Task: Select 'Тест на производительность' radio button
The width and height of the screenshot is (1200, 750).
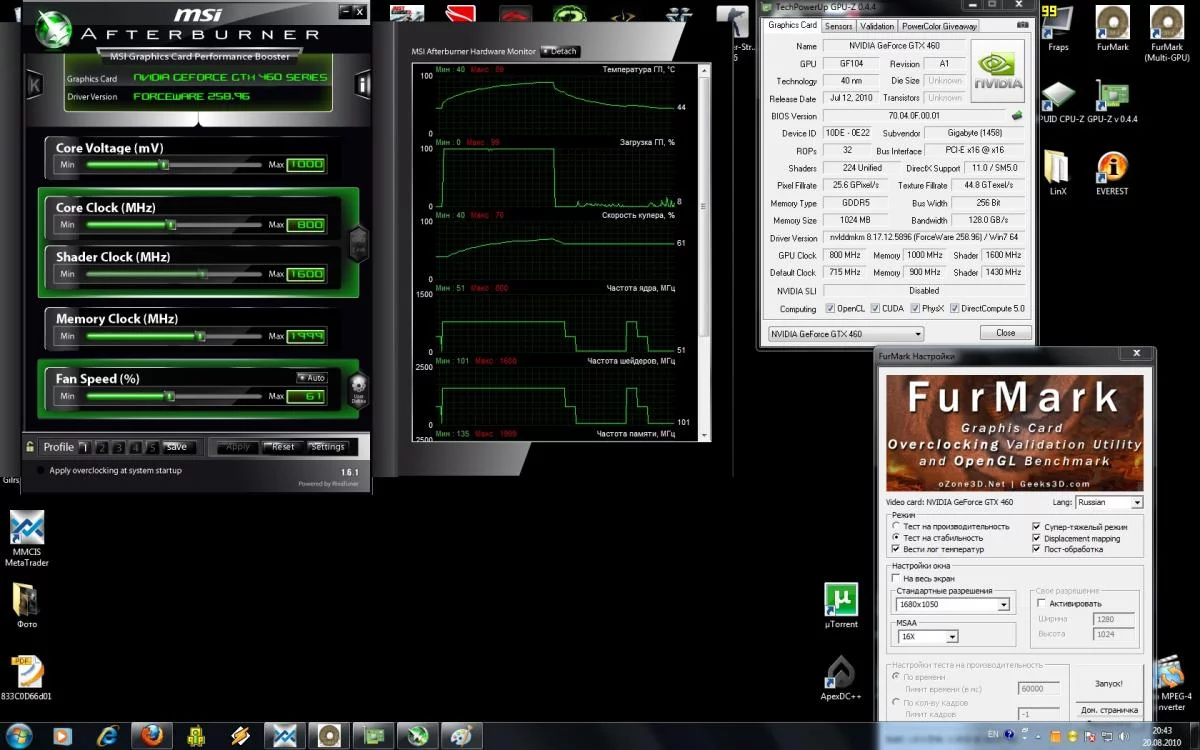Action: tap(896, 526)
